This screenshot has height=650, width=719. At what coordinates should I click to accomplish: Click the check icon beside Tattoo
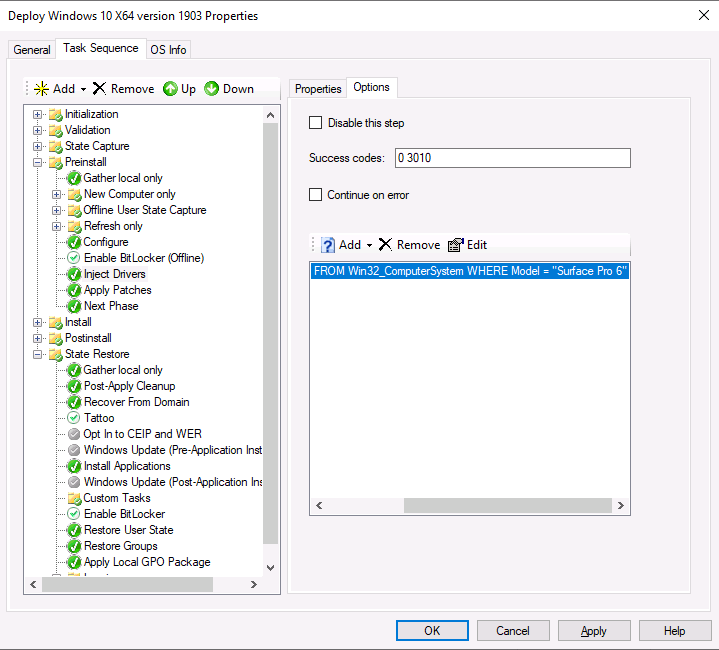pyautogui.click(x=74, y=418)
